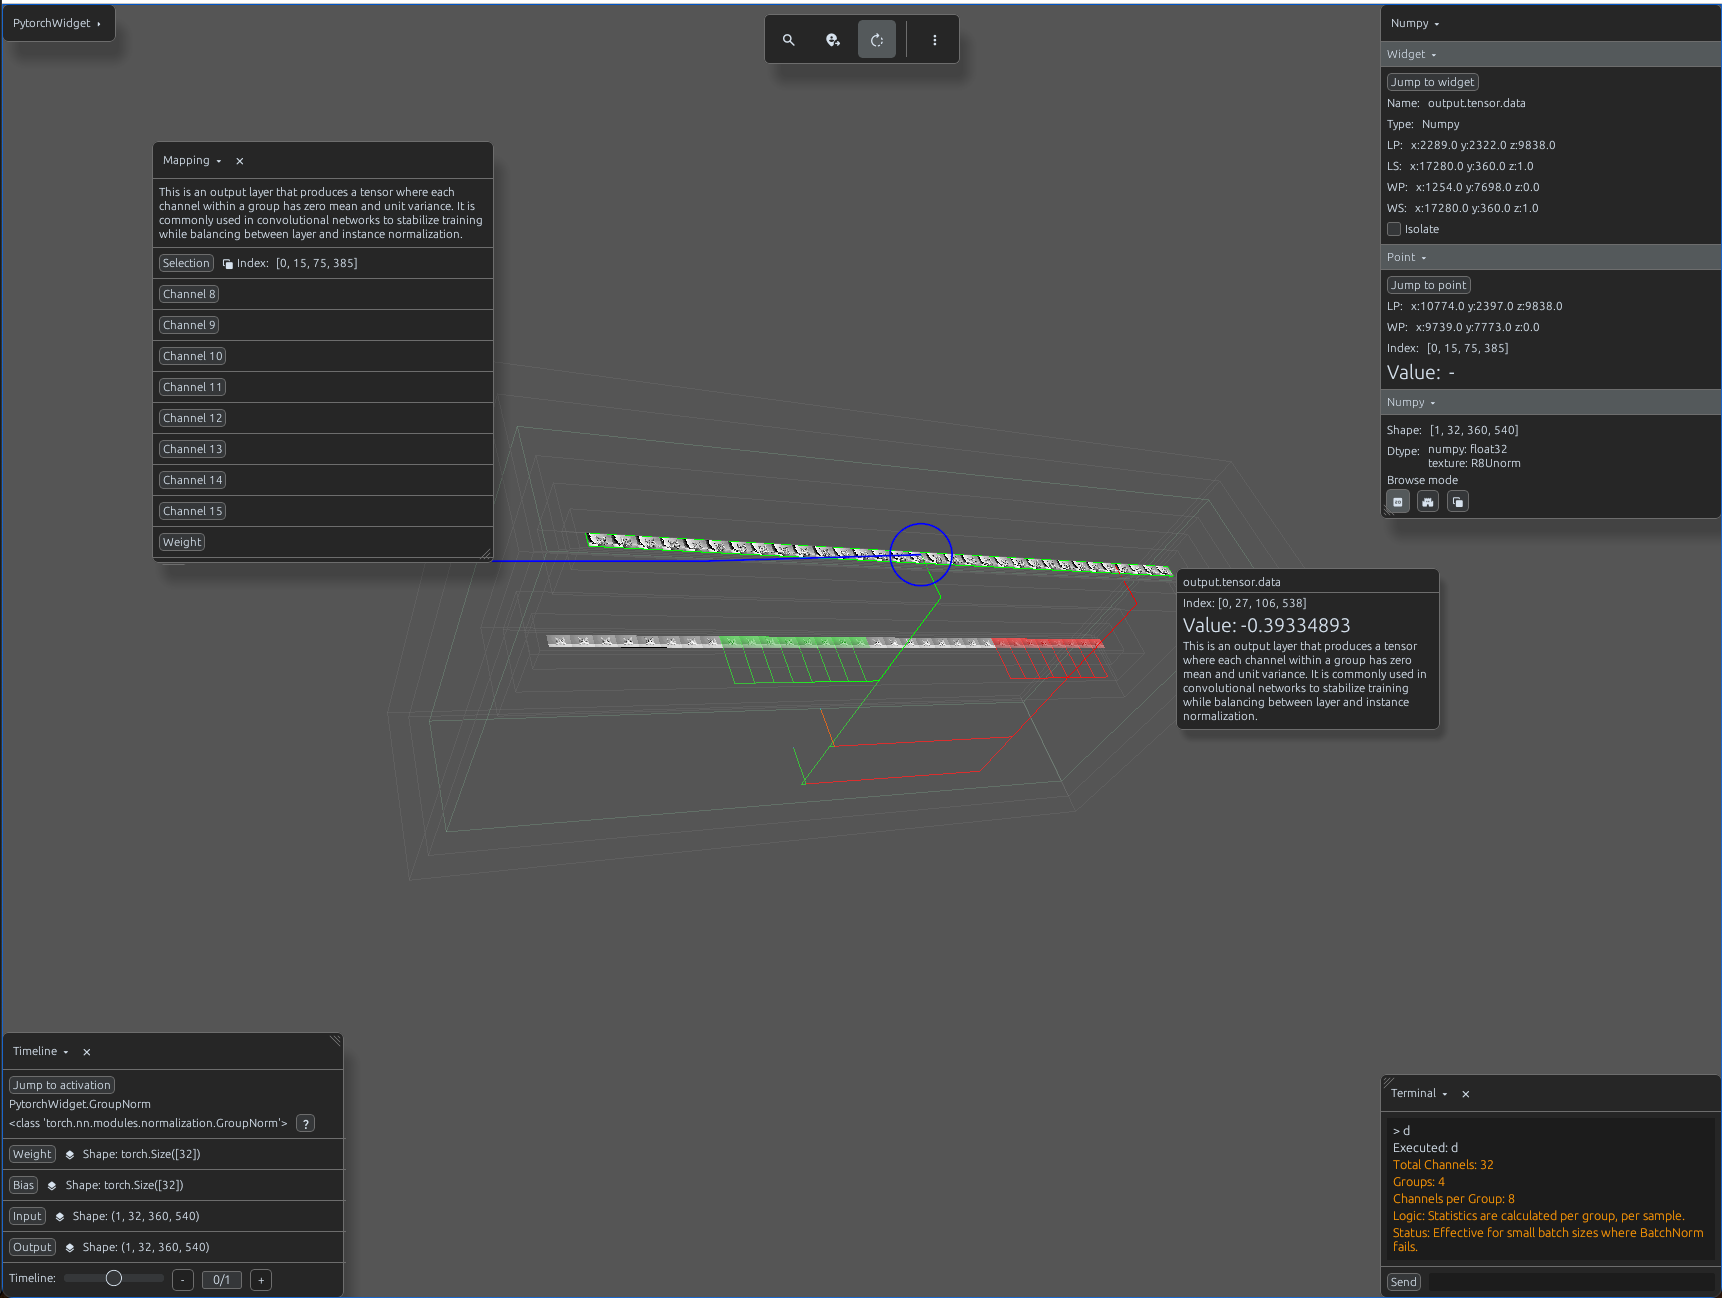Click the 'Total Channels: 32' terminal line
Viewport: 1722px width, 1298px height.
(x=1443, y=1165)
